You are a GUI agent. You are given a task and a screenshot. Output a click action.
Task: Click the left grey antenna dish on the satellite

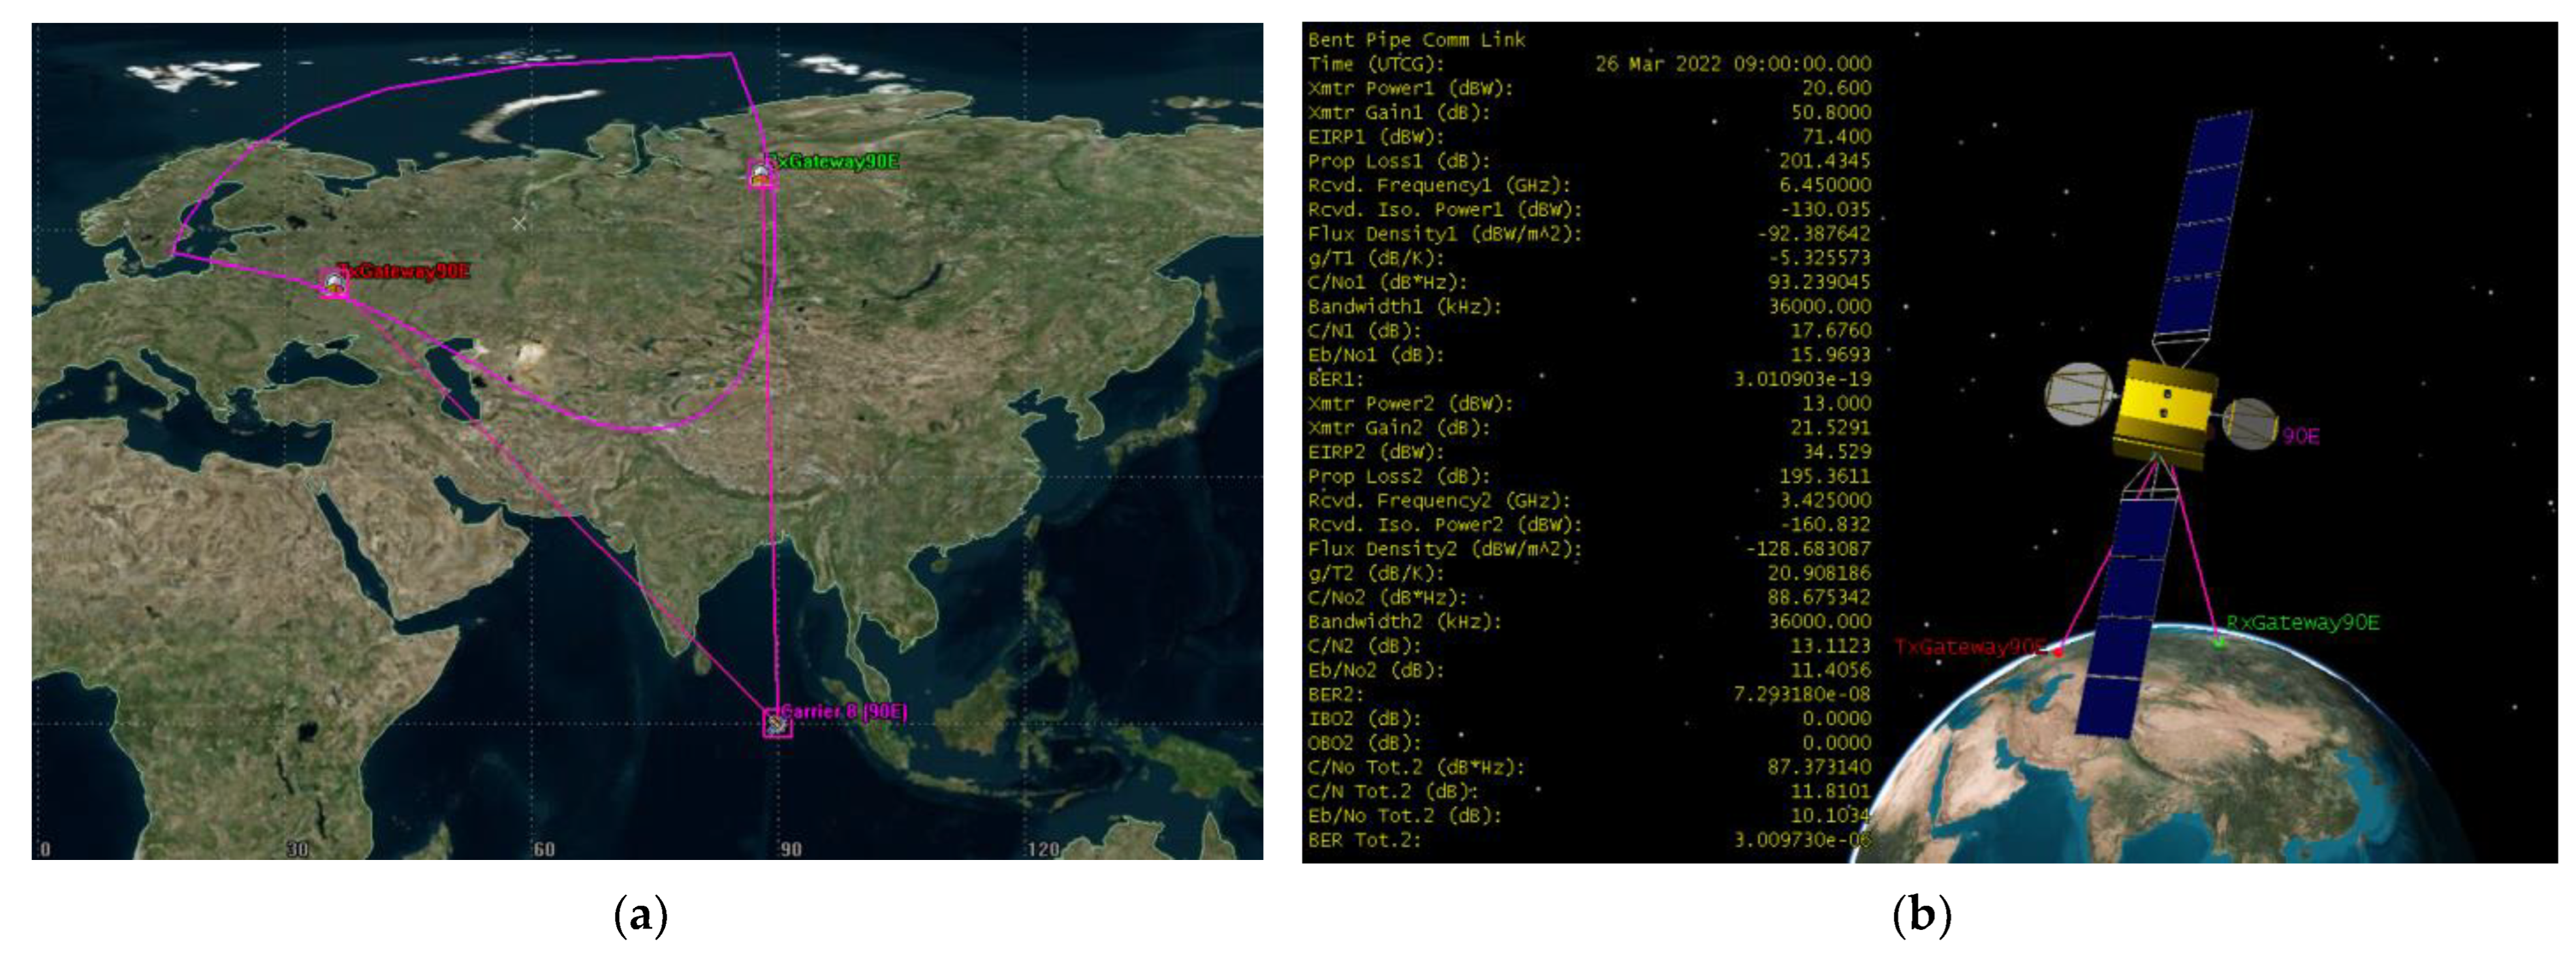(x=2078, y=394)
